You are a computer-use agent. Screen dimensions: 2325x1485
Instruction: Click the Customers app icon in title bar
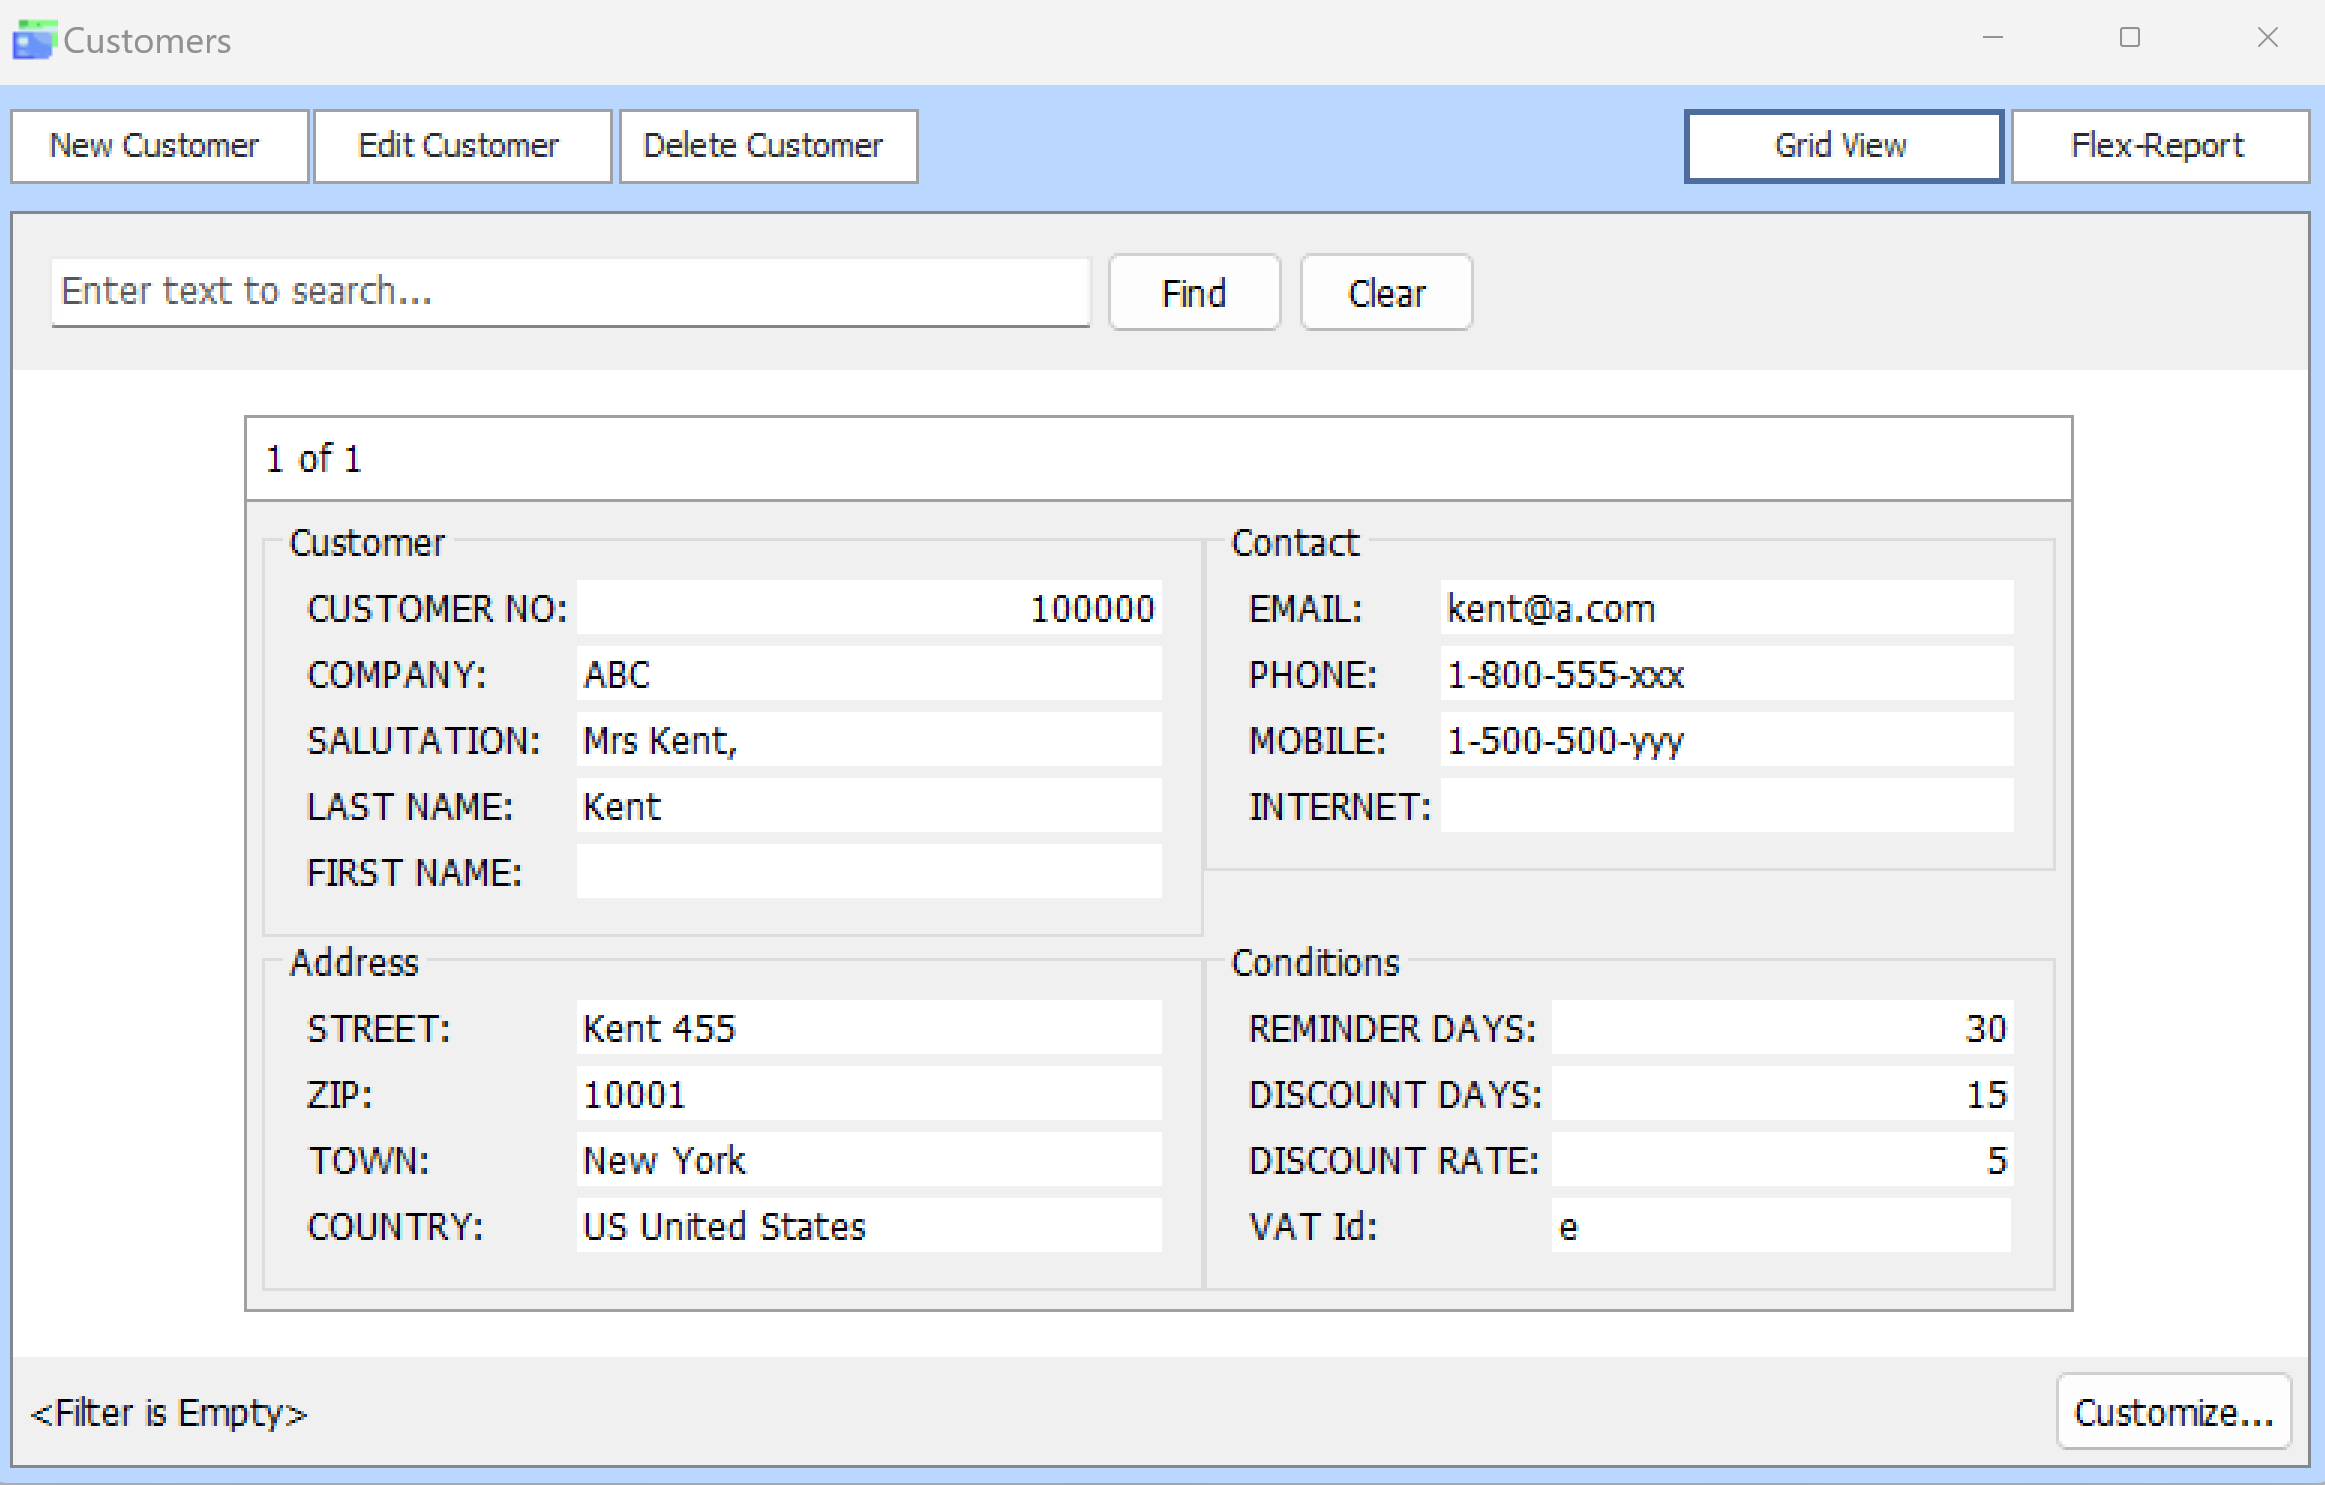[33, 40]
